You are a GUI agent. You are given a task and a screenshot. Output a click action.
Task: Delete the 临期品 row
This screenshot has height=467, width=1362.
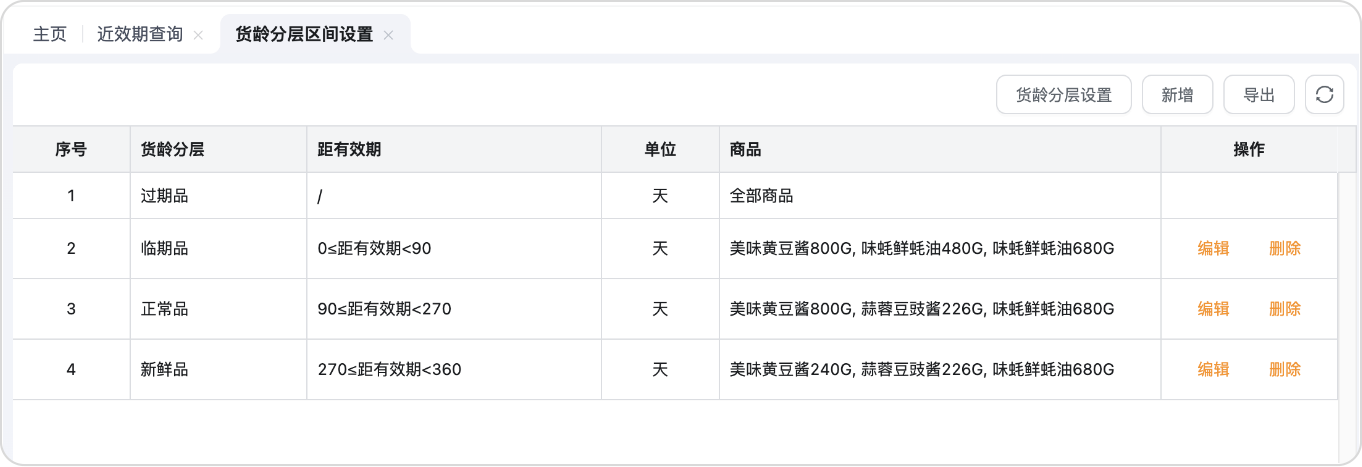click(1285, 249)
